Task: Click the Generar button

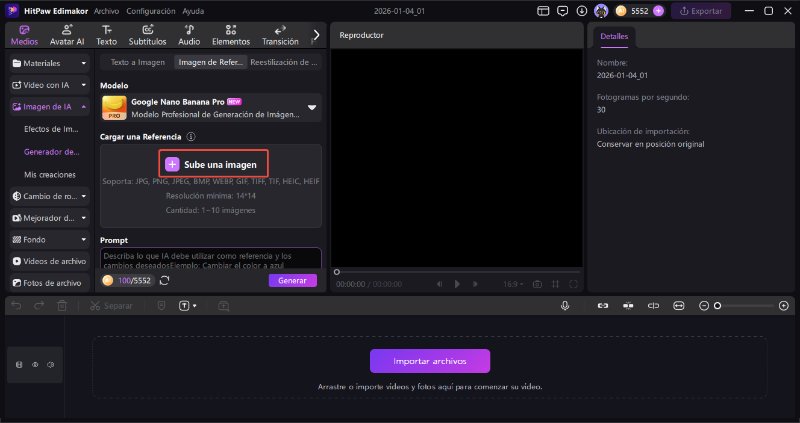Action: click(292, 281)
